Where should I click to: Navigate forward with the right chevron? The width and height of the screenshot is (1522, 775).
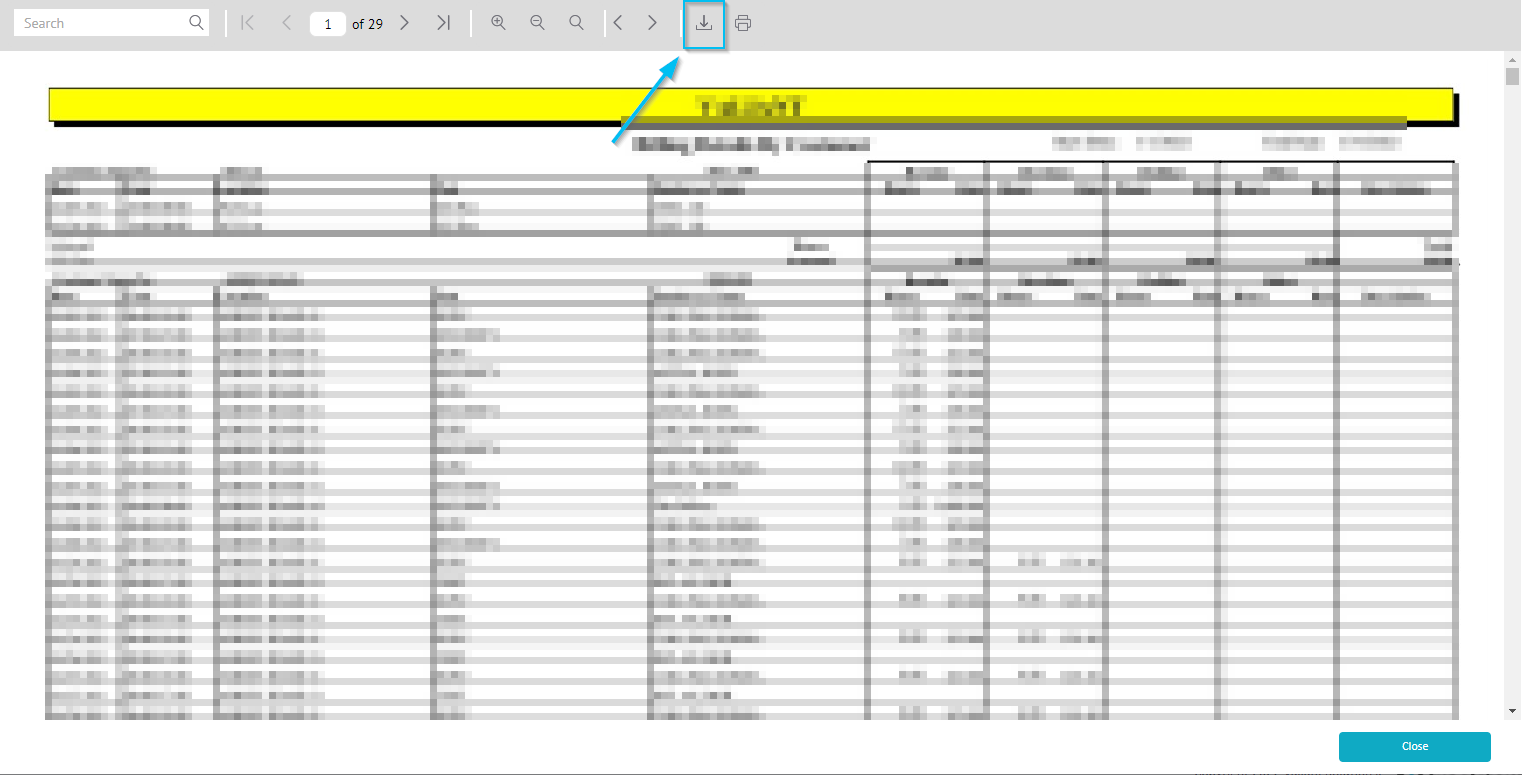click(x=652, y=23)
